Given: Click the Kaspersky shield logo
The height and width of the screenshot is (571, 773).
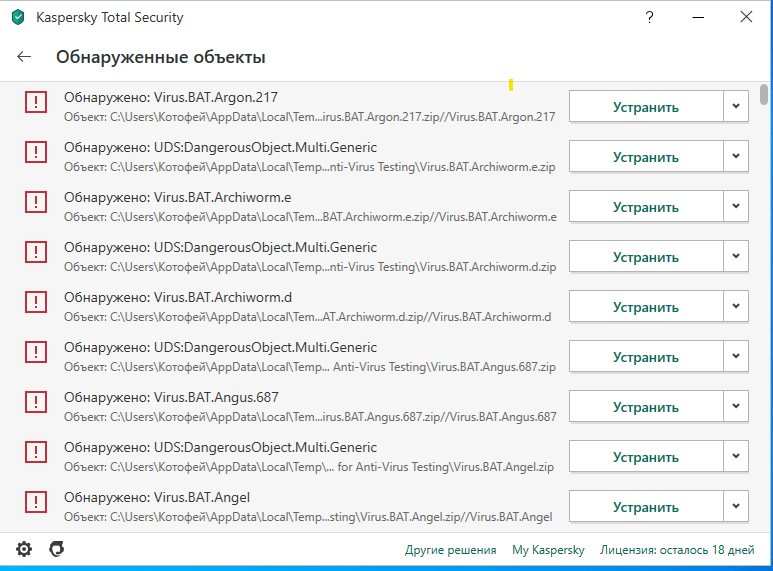Looking at the screenshot, I should [x=18, y=17].
